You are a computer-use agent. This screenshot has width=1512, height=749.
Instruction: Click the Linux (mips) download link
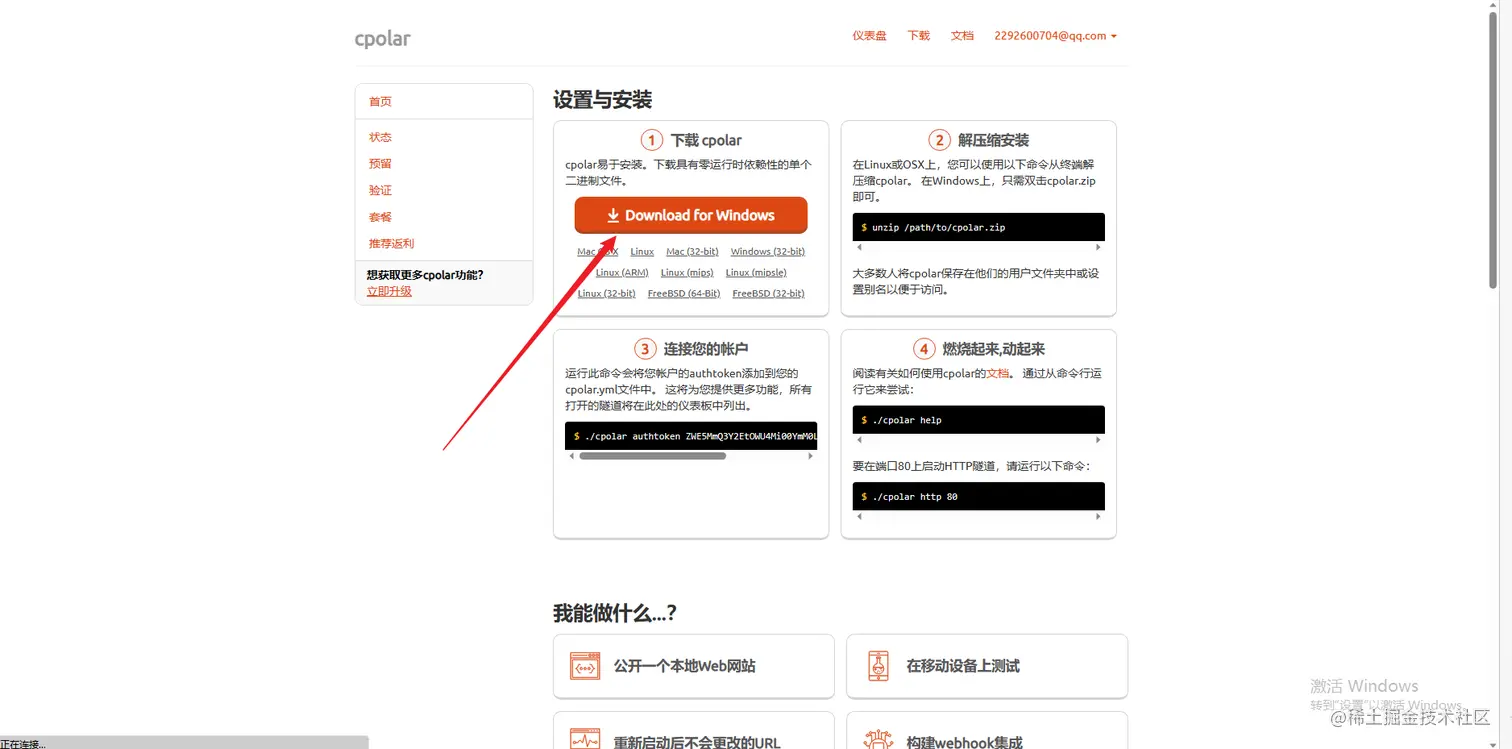[x=687, y=272]
